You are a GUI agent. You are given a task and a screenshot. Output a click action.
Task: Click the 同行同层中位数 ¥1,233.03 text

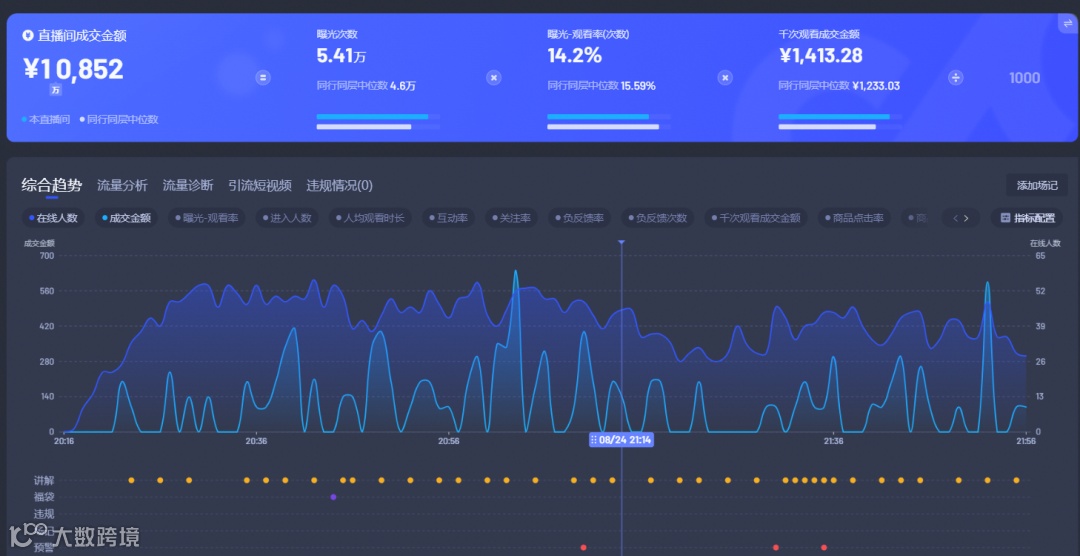[839, 86]
